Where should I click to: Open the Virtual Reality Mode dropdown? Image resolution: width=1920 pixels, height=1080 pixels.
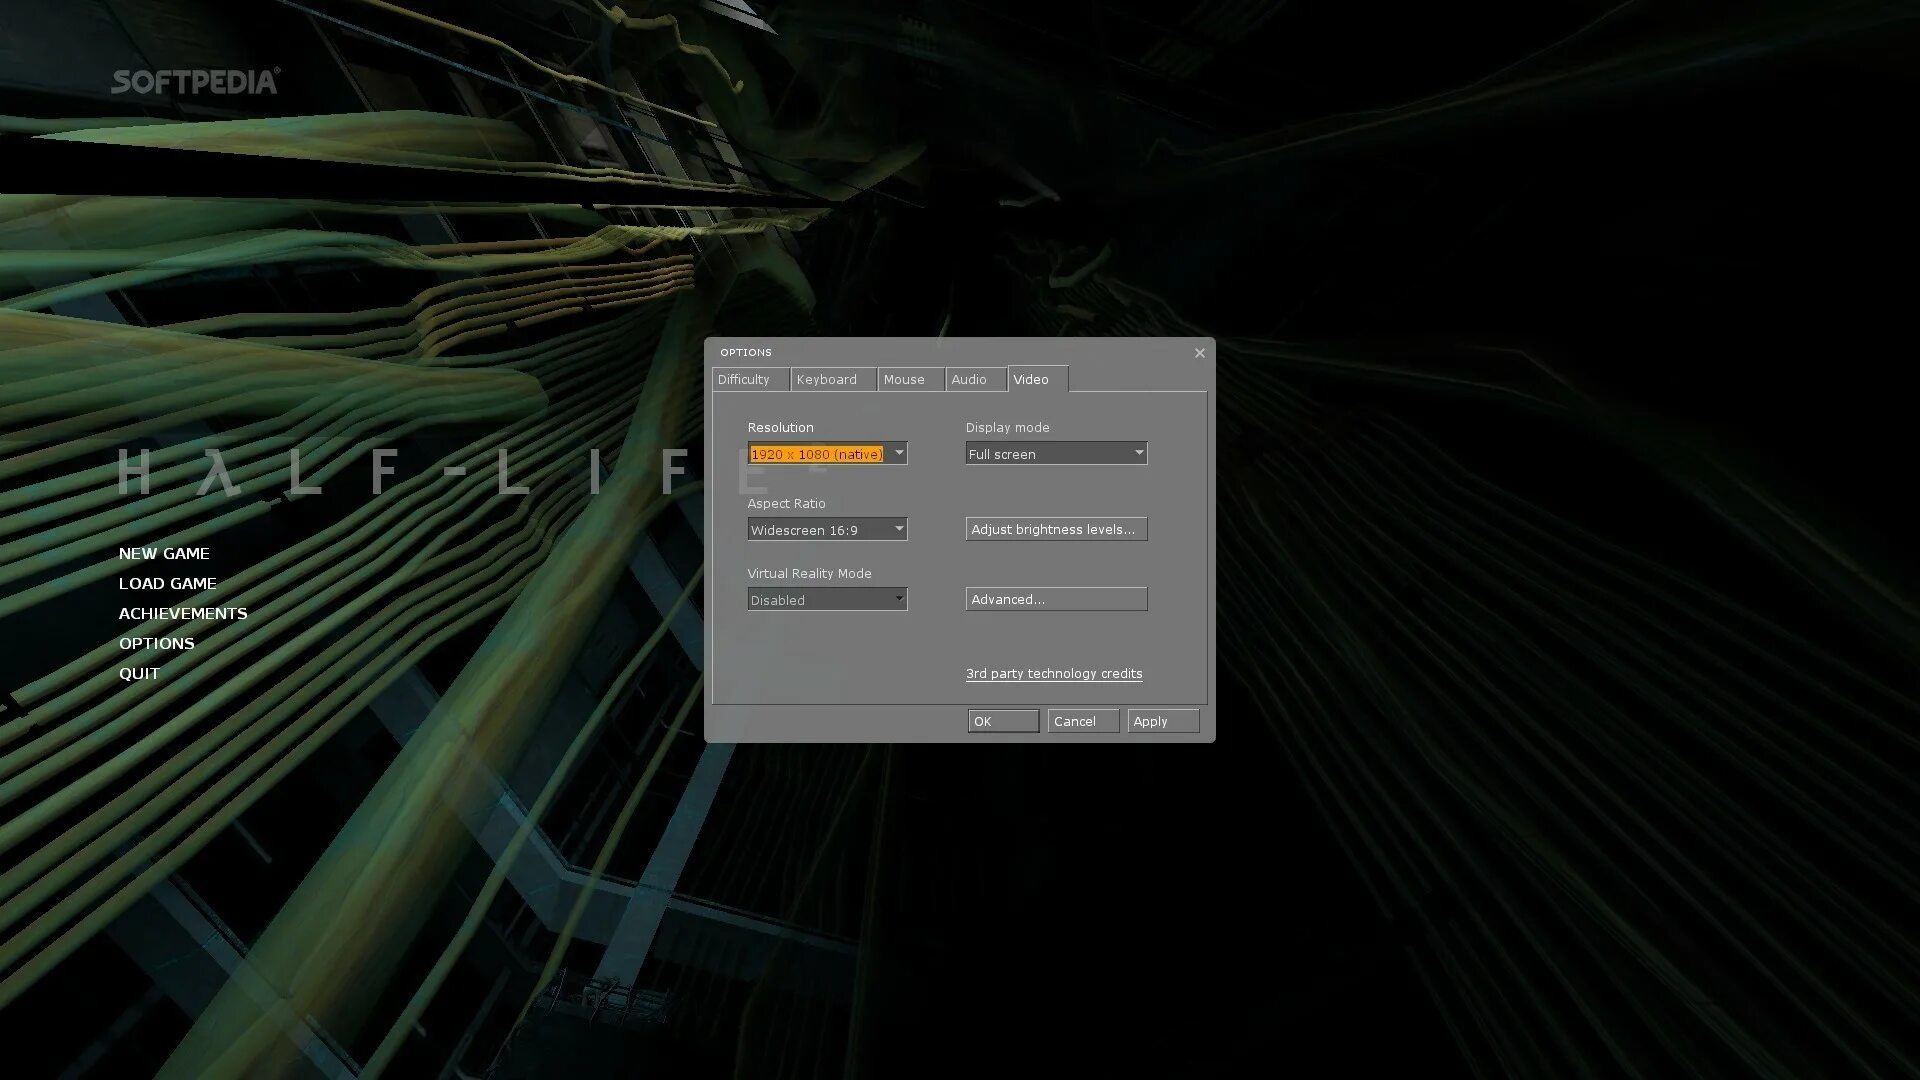pyautogui.click(x=827, y=600)
